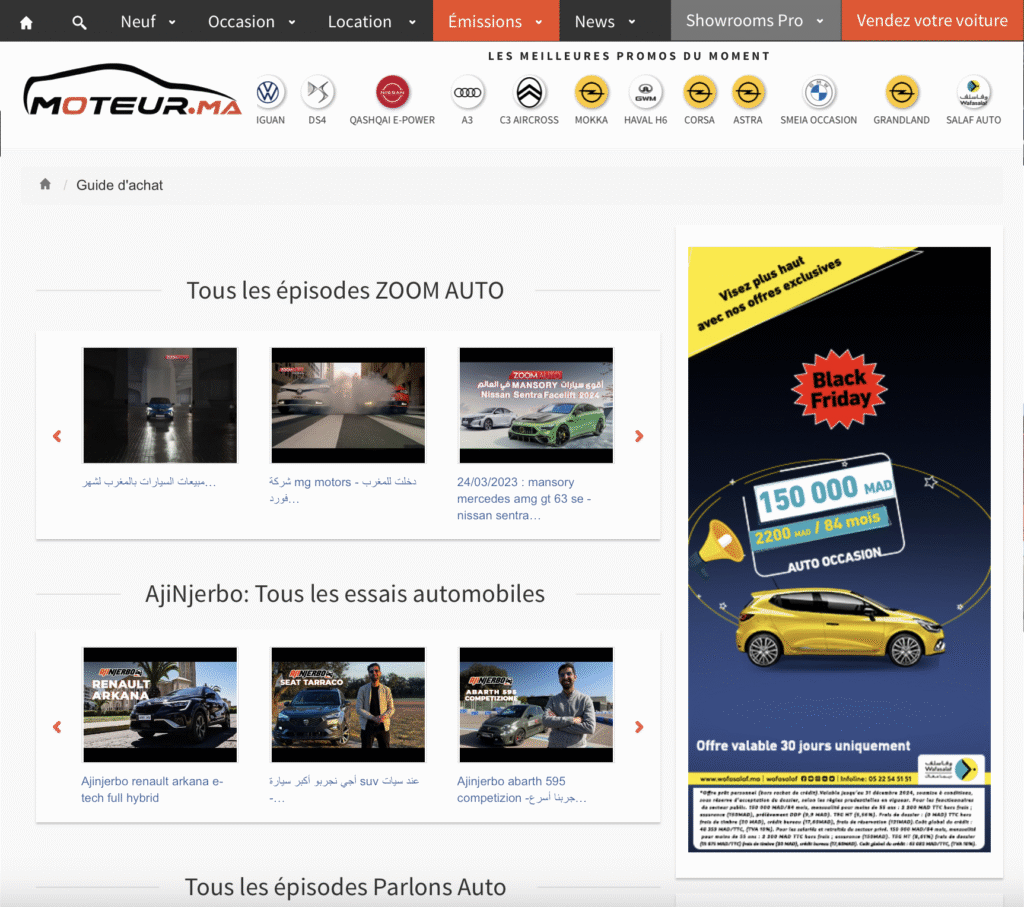Select the Opel Grandland promo logo

[901, 92]
